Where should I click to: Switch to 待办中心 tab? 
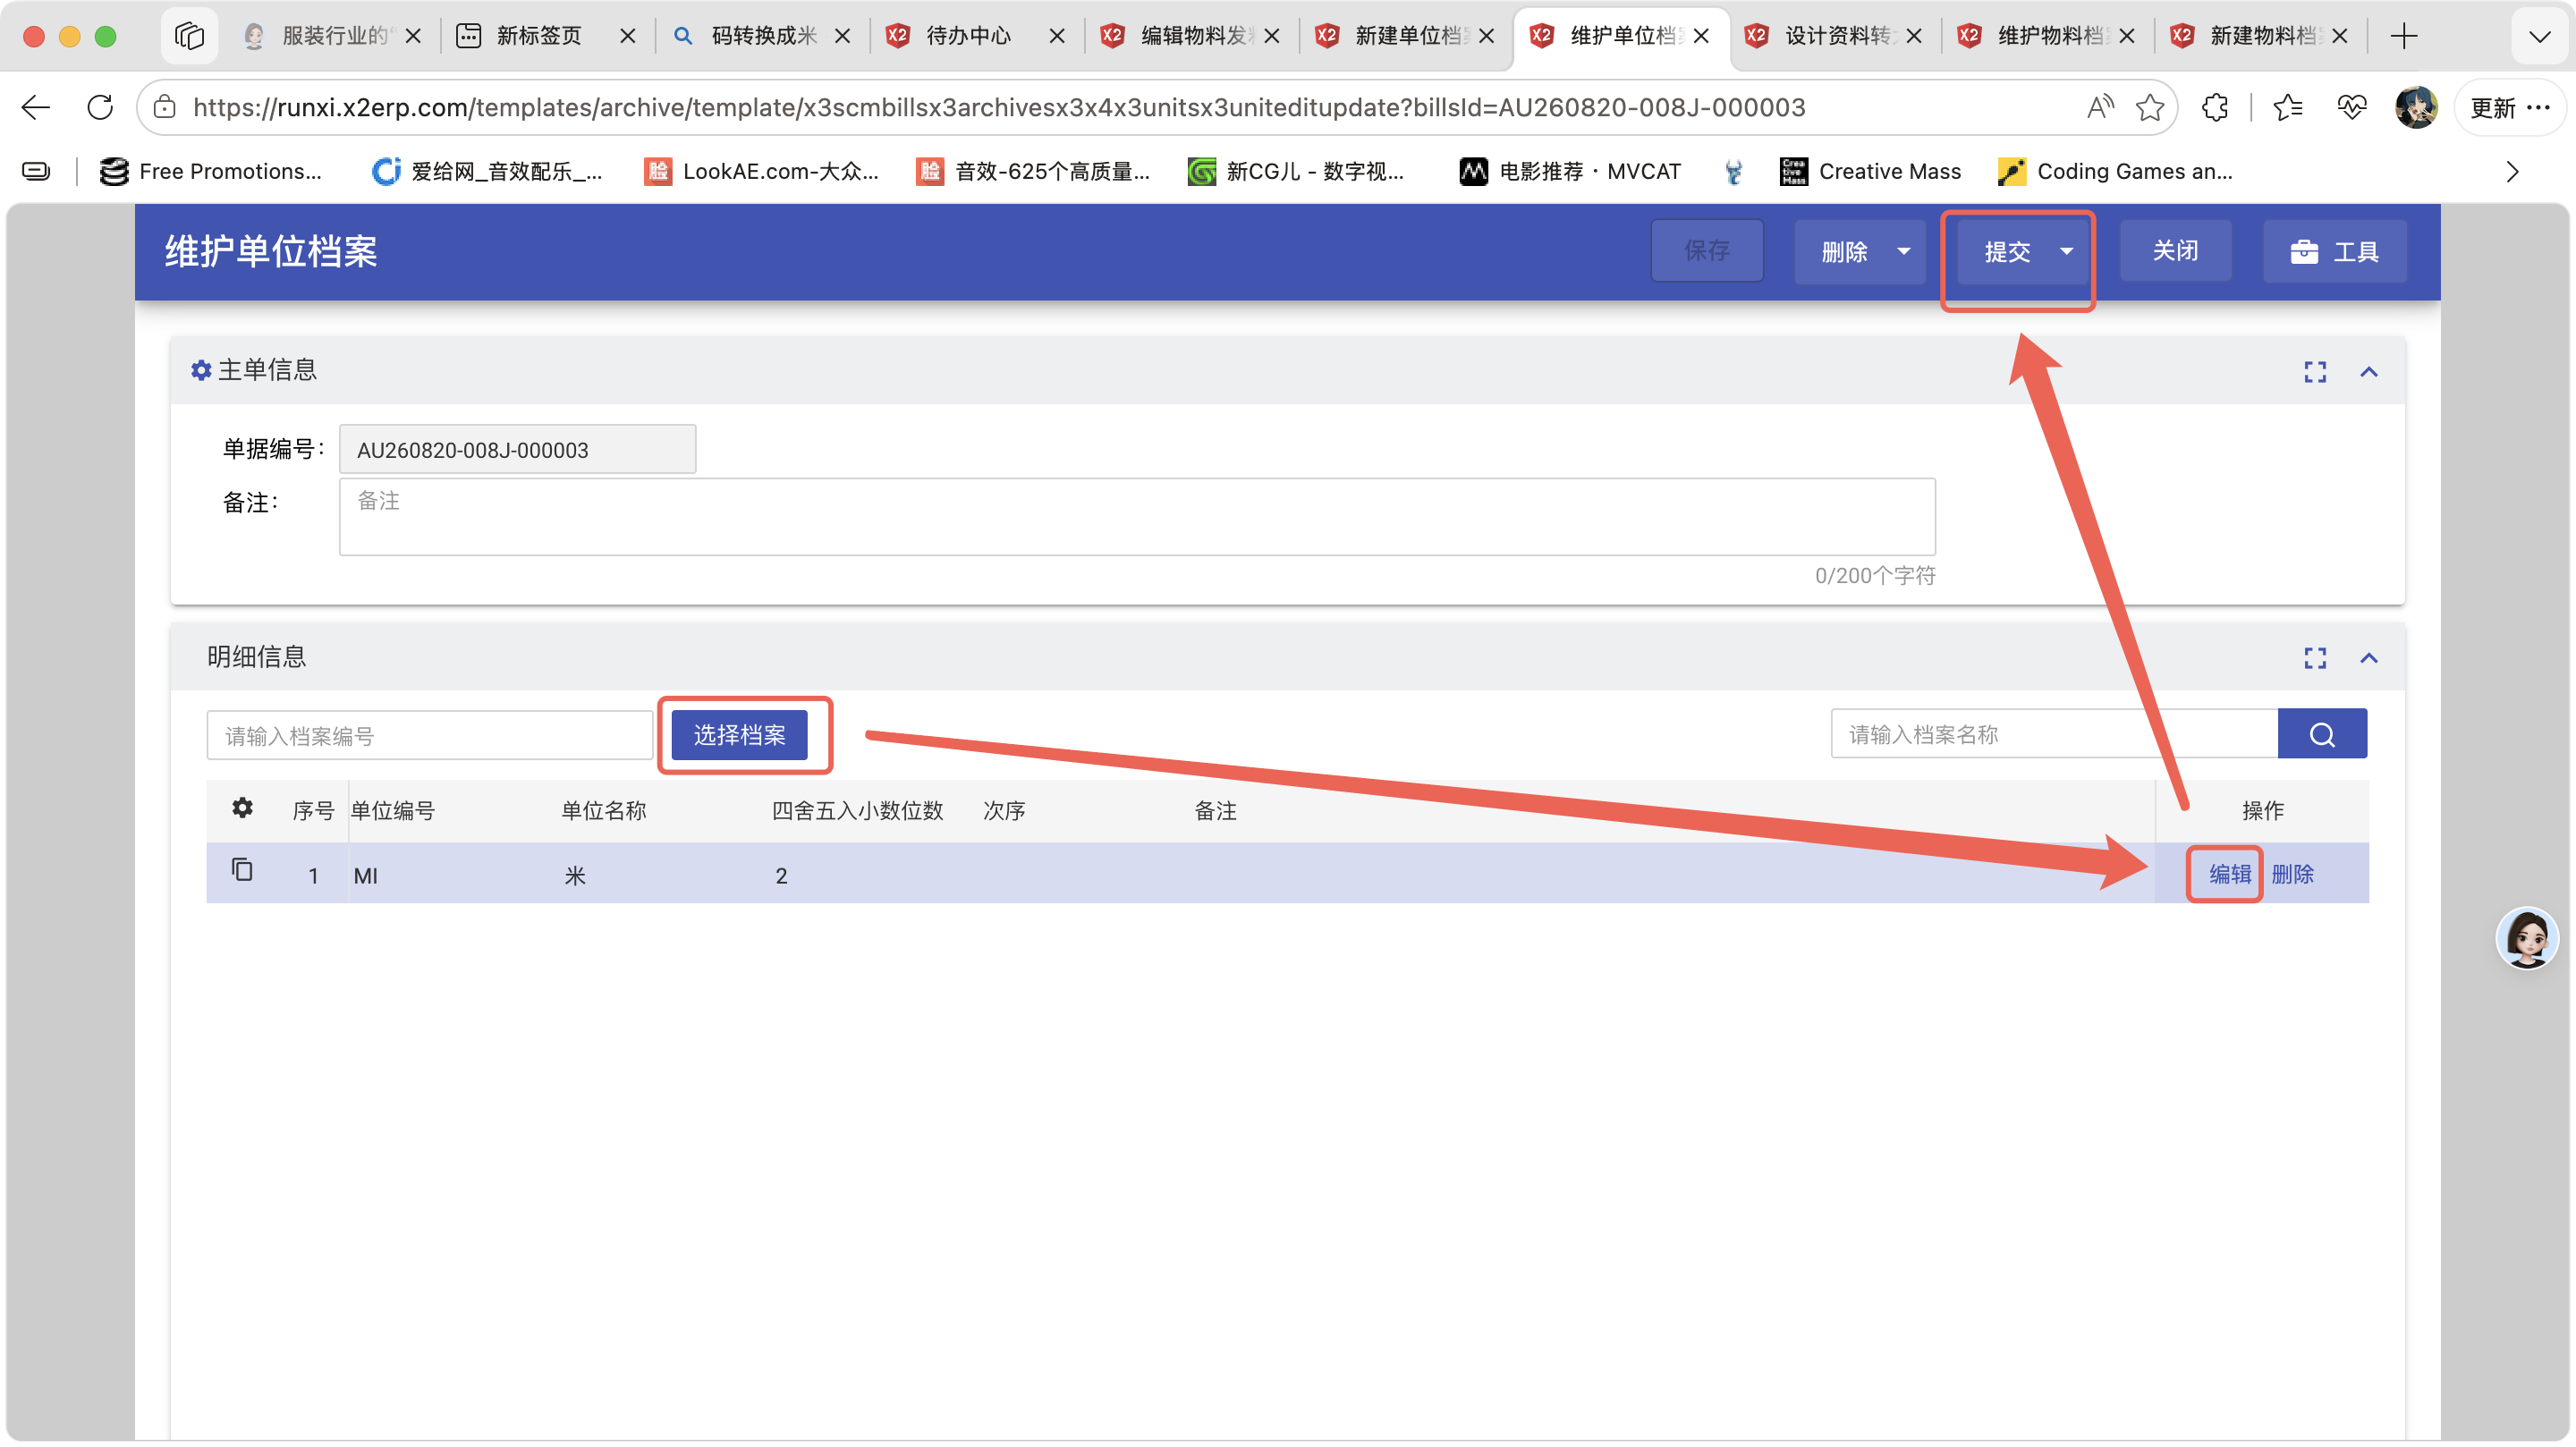tap(966, 36)
